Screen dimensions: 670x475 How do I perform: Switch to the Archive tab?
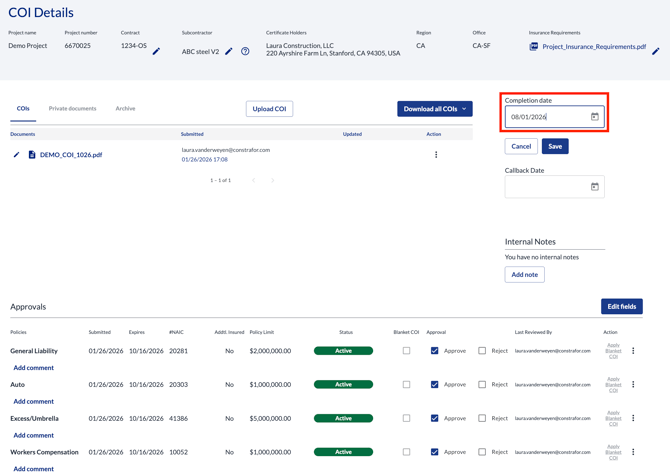[x=125, y=108]
